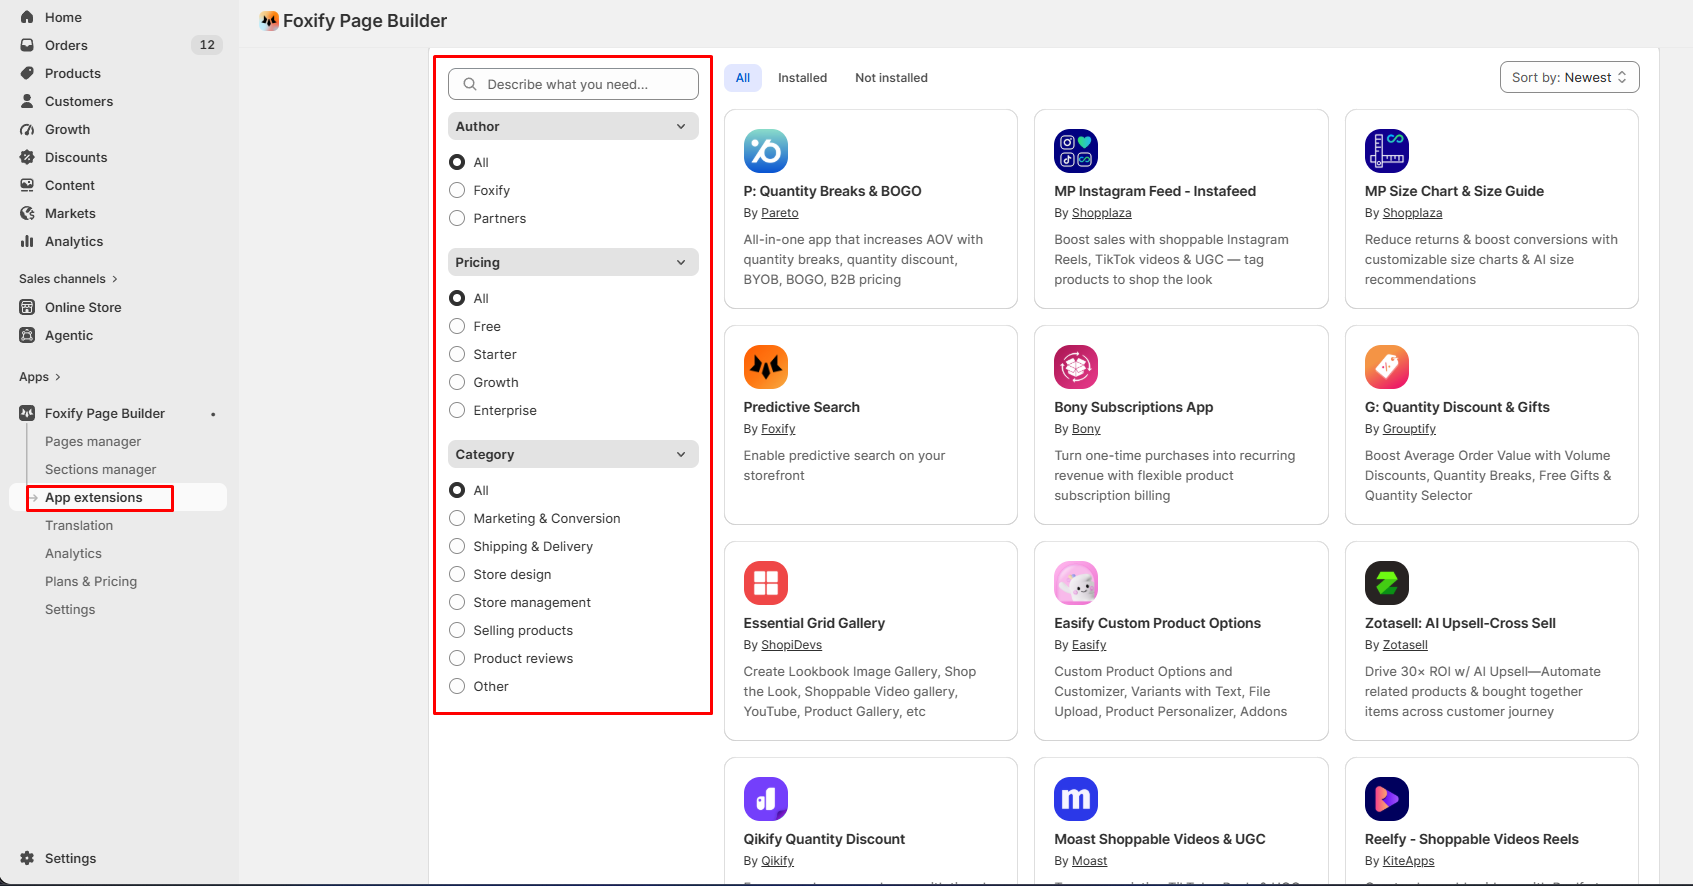This screenshot has width=1693, height=886.
Task: Click the P: Quantity Breaks & BOGO app icon
Action: [x=766, y=151]
